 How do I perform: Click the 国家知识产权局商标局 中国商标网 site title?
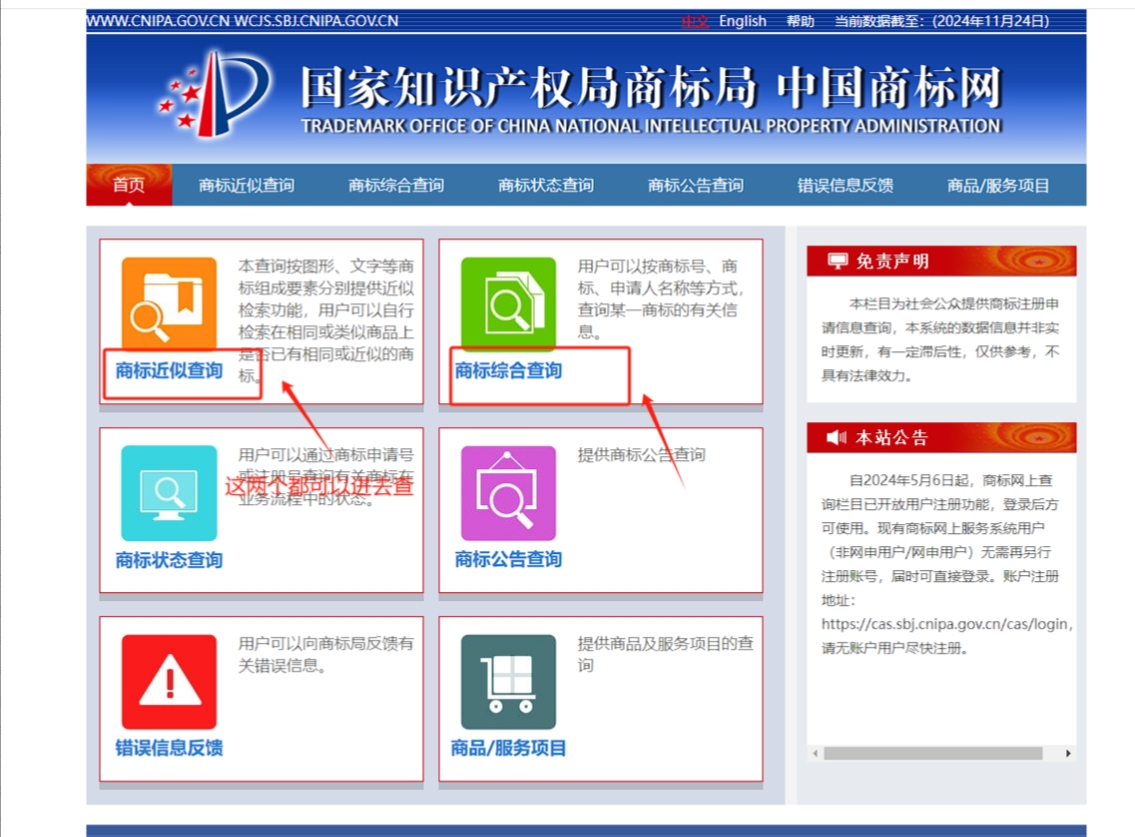[x=651, y=87]
